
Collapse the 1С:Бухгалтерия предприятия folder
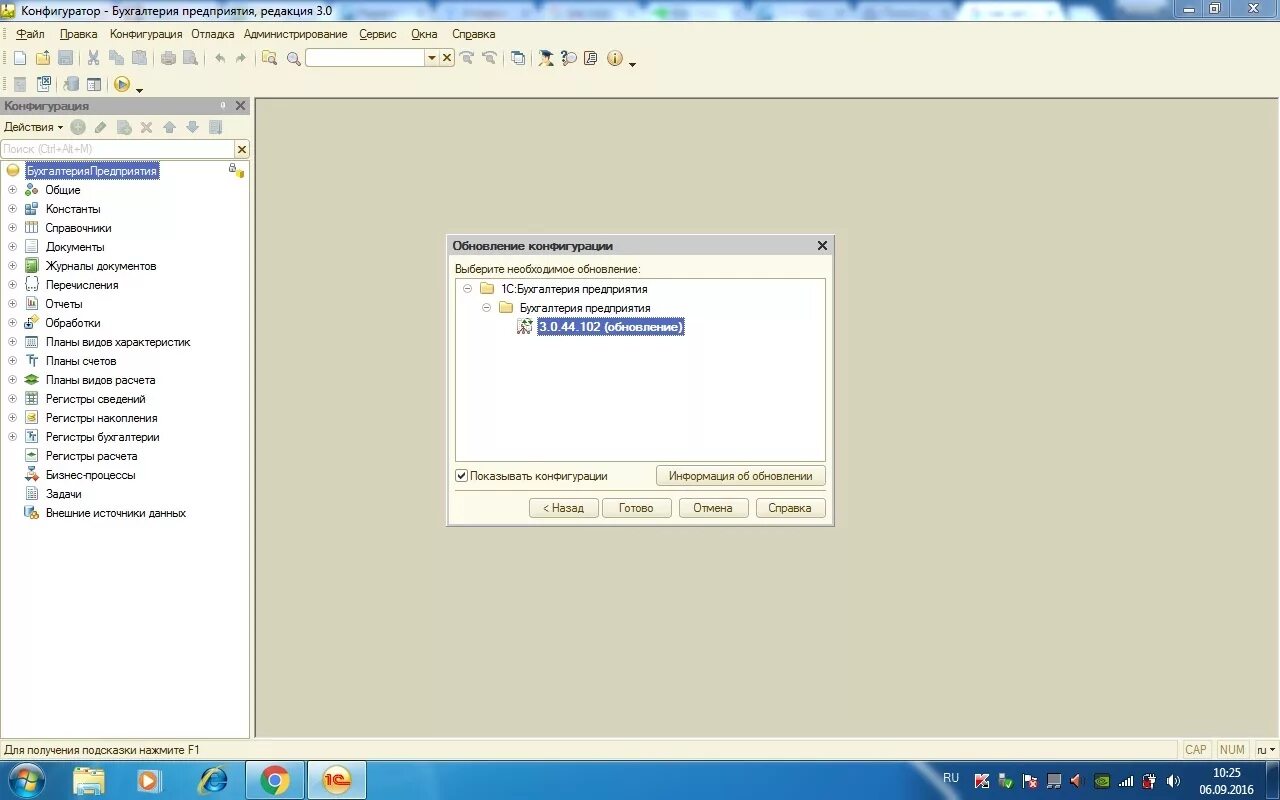(x=467, y=289)
